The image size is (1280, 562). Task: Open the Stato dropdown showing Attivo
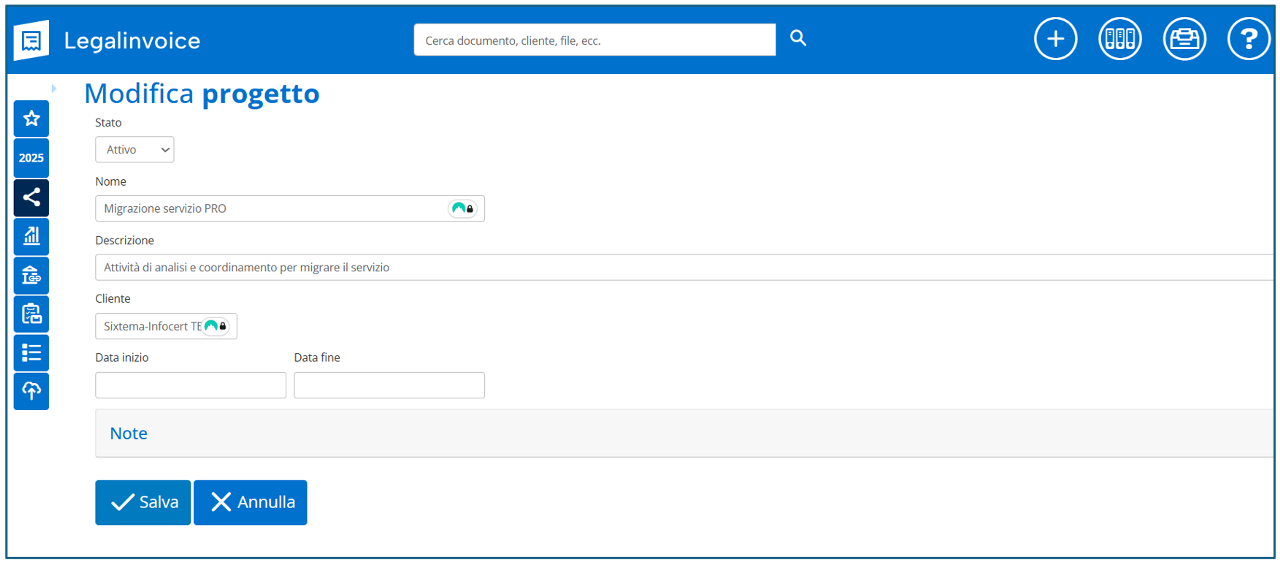(x=134, y=150)
